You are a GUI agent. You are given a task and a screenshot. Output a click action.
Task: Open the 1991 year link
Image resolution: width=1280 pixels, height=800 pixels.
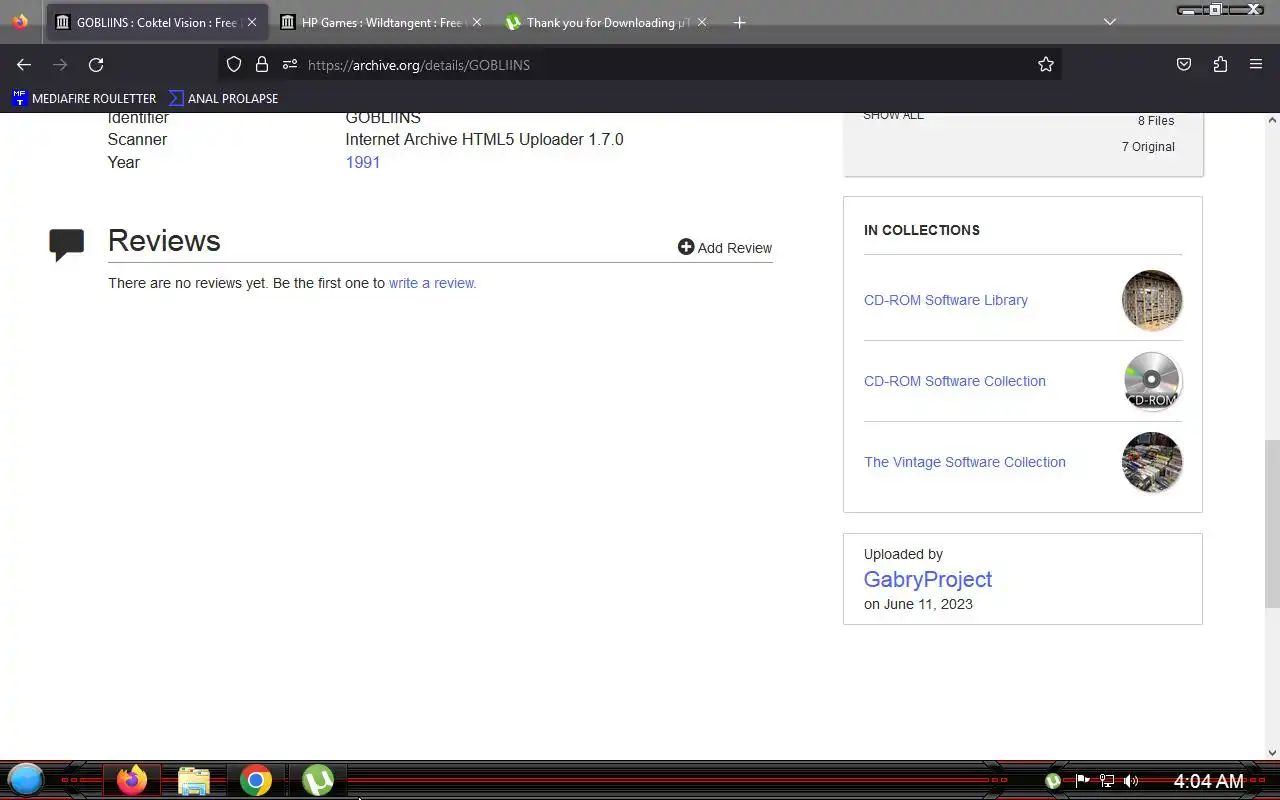point(363,162)
